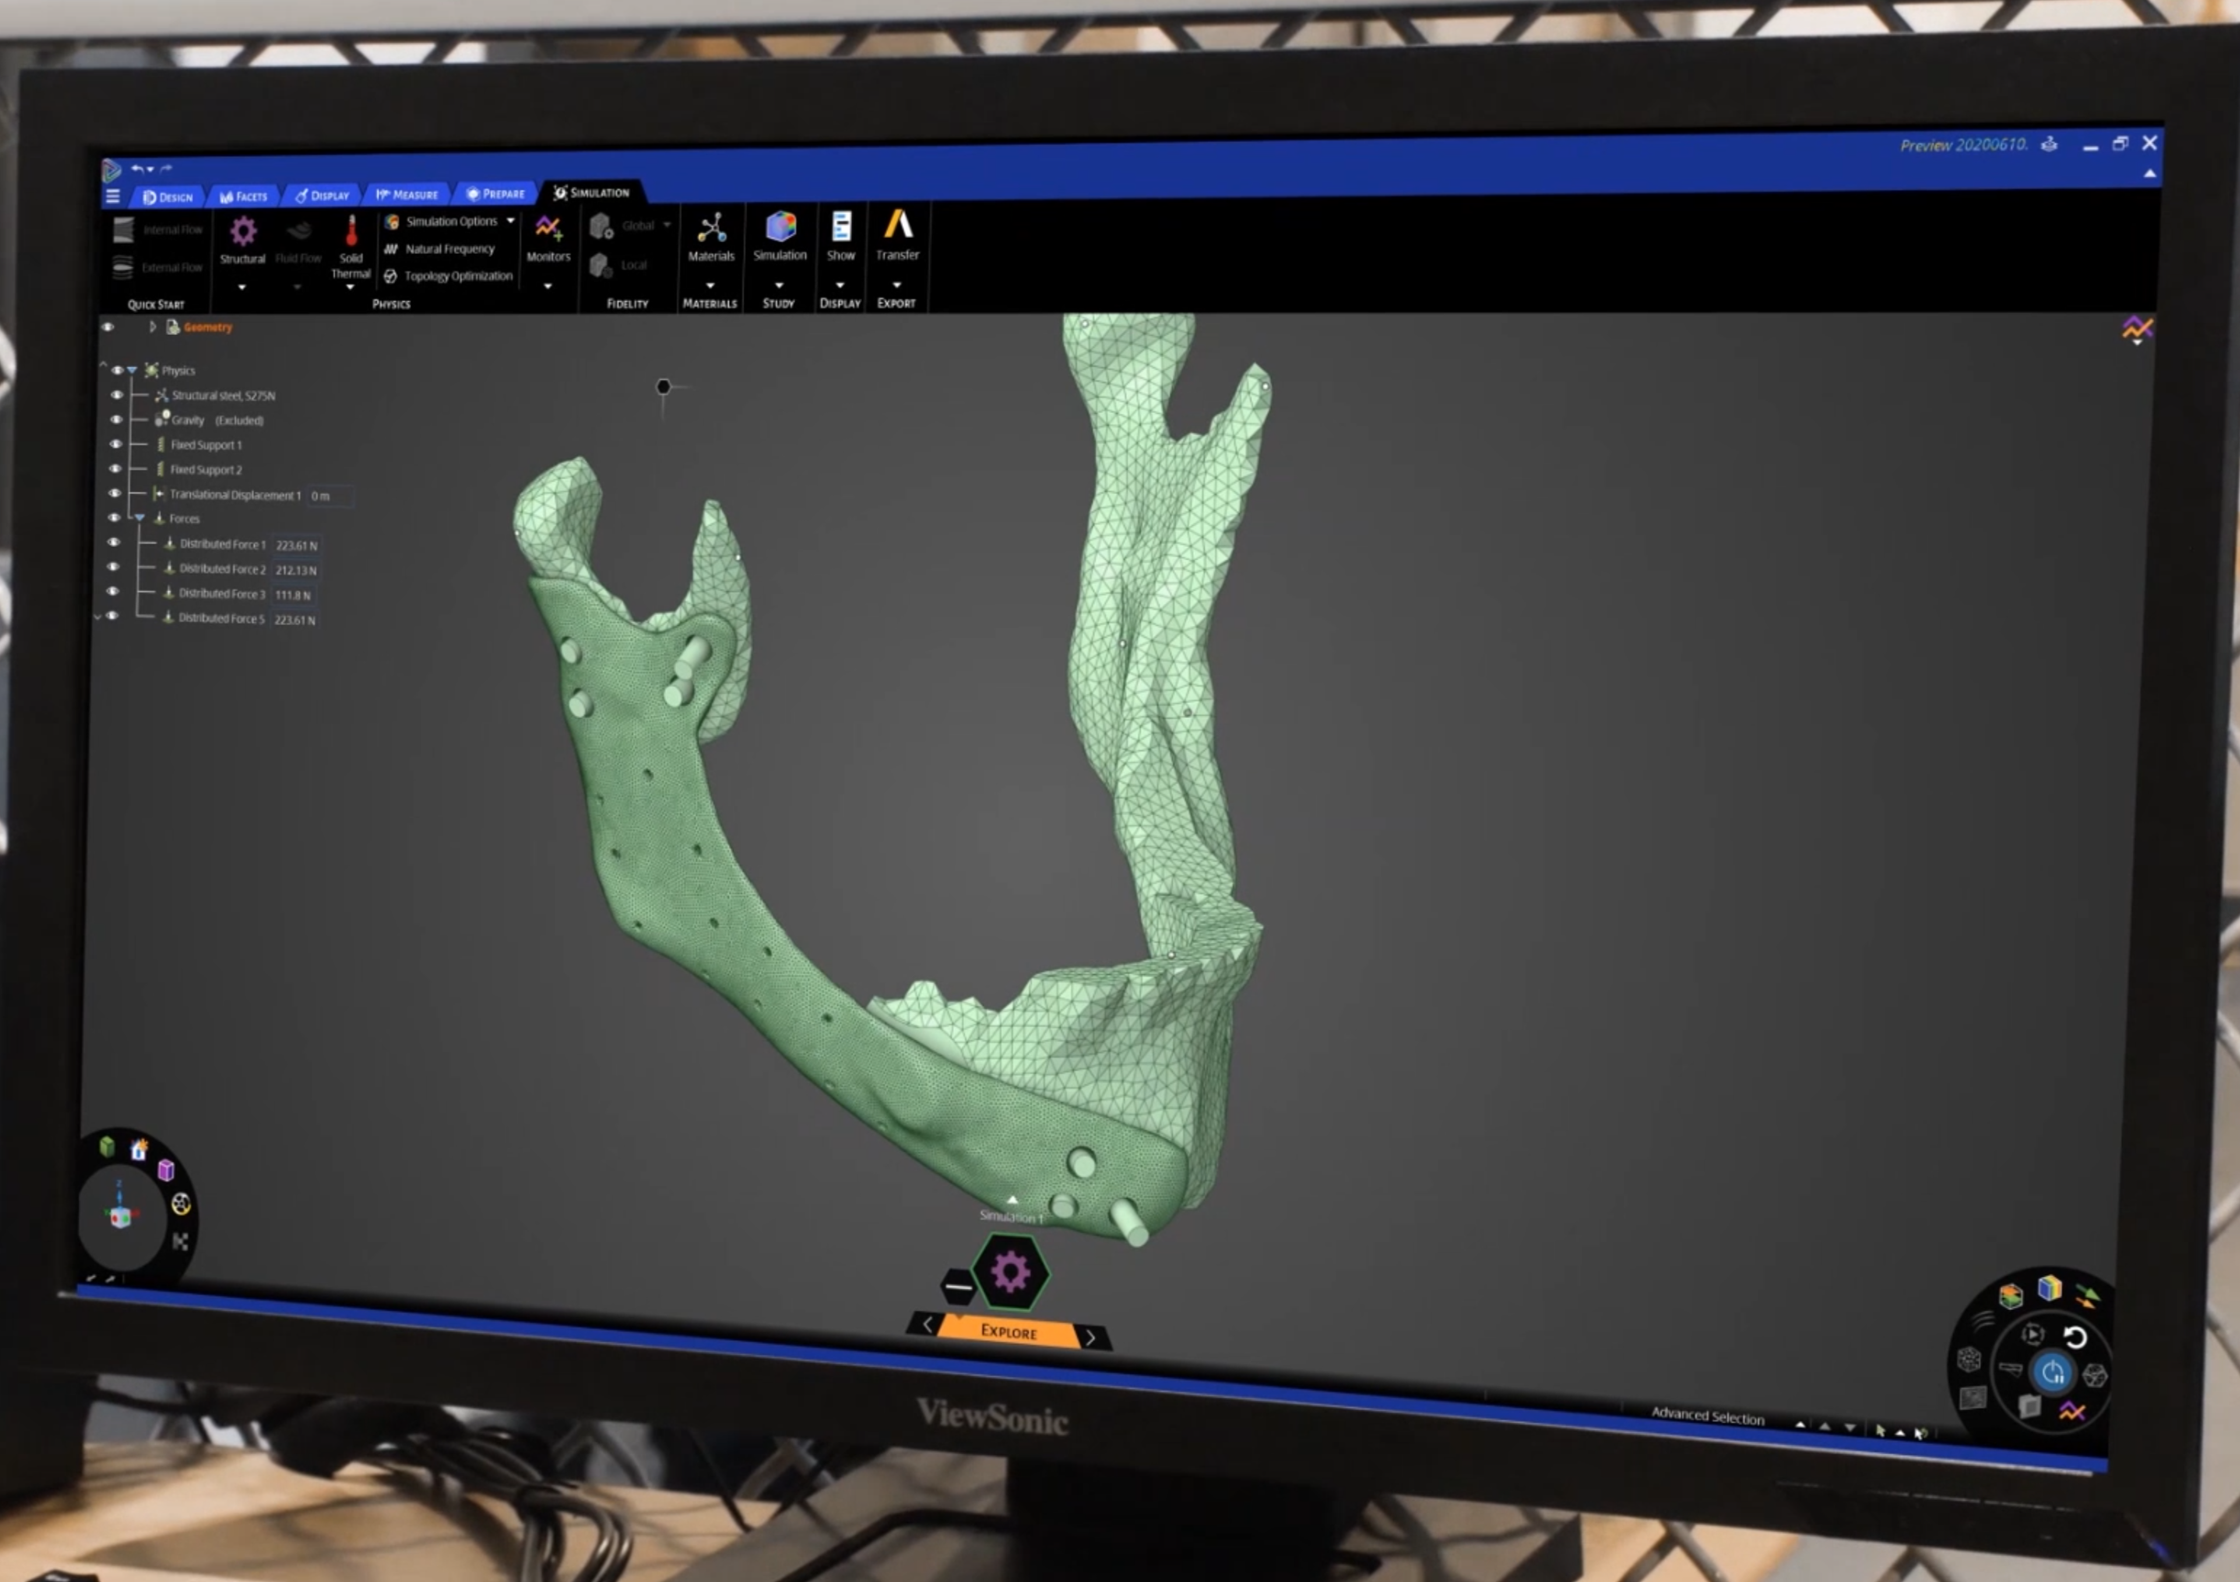Viewport: 2240px width, 1582px height.
Task: Open the Materials tool icon
Action: click(x=711, y=228)
